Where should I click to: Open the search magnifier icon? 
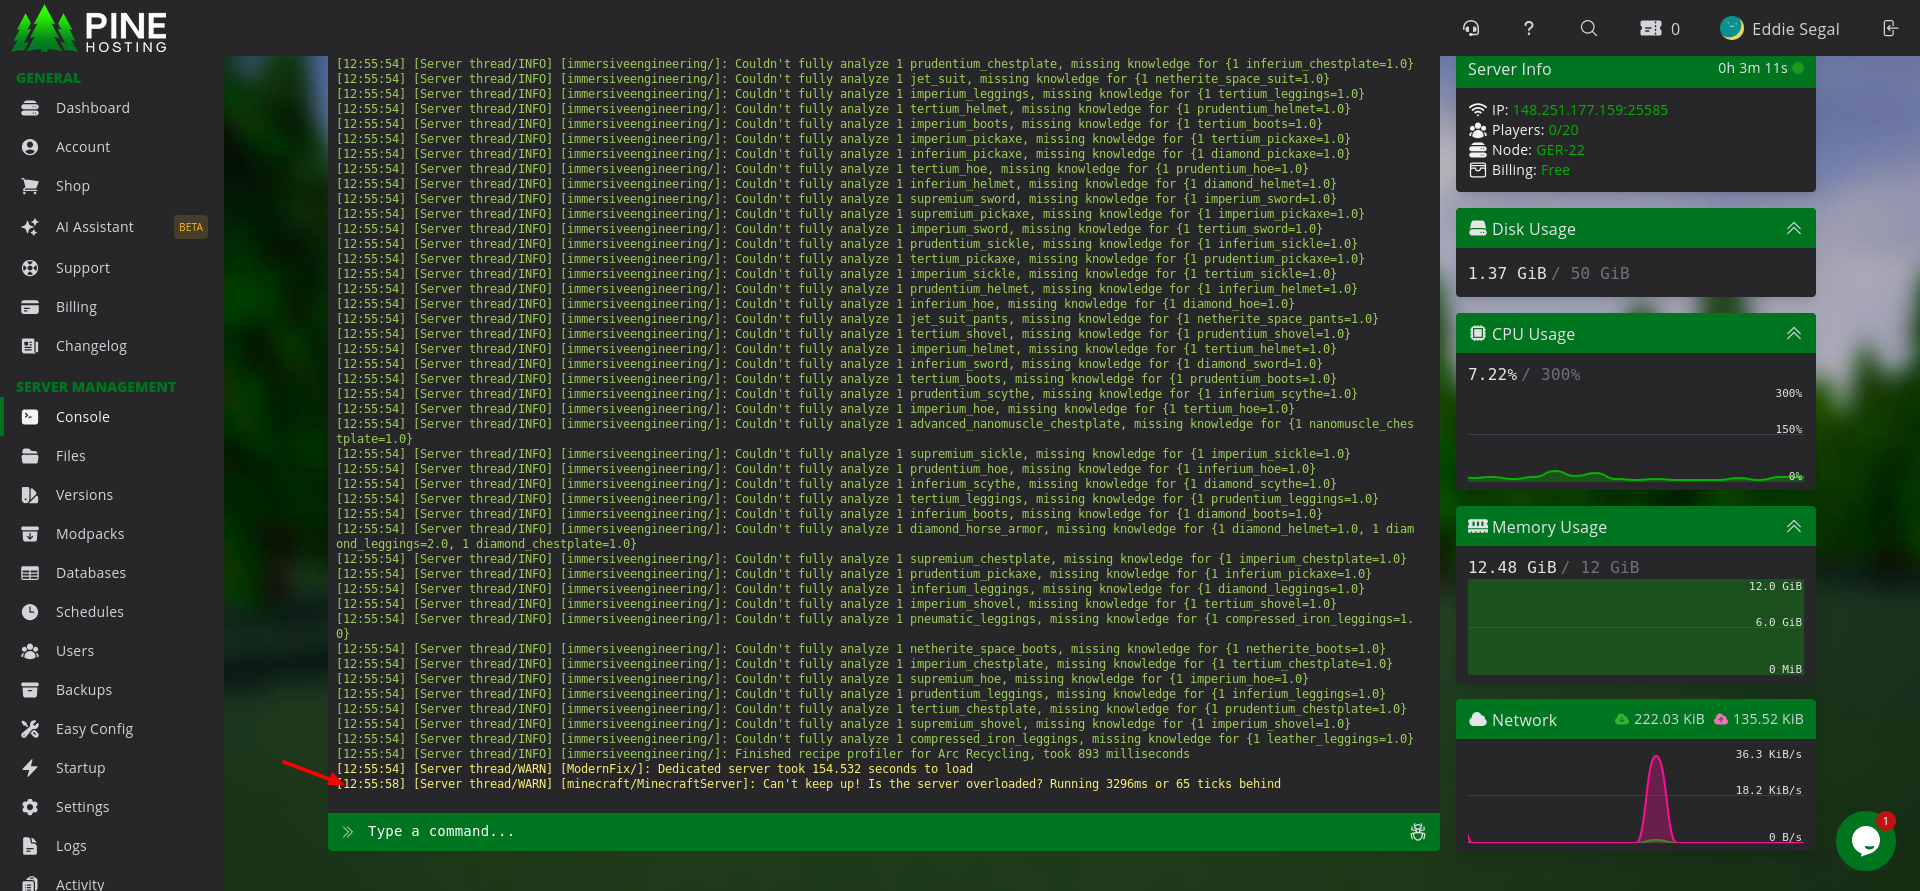(x=1589, y=28)
